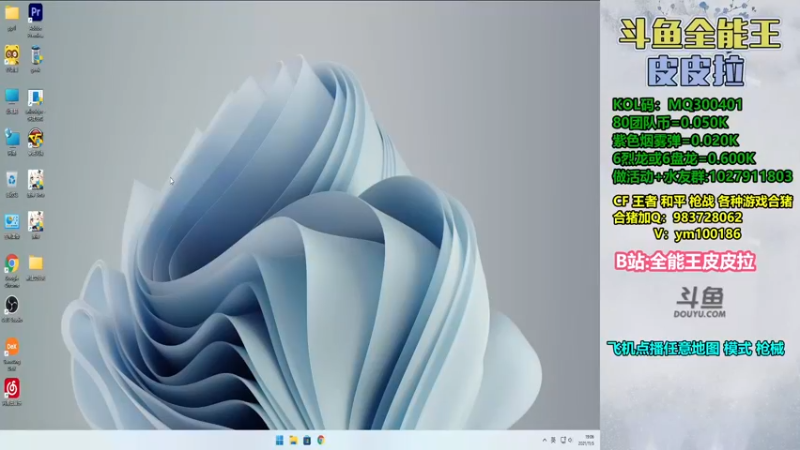This screenshot has height=450, width=800.
Task: Open the Windows Start menu
Action: coord(280,440)
